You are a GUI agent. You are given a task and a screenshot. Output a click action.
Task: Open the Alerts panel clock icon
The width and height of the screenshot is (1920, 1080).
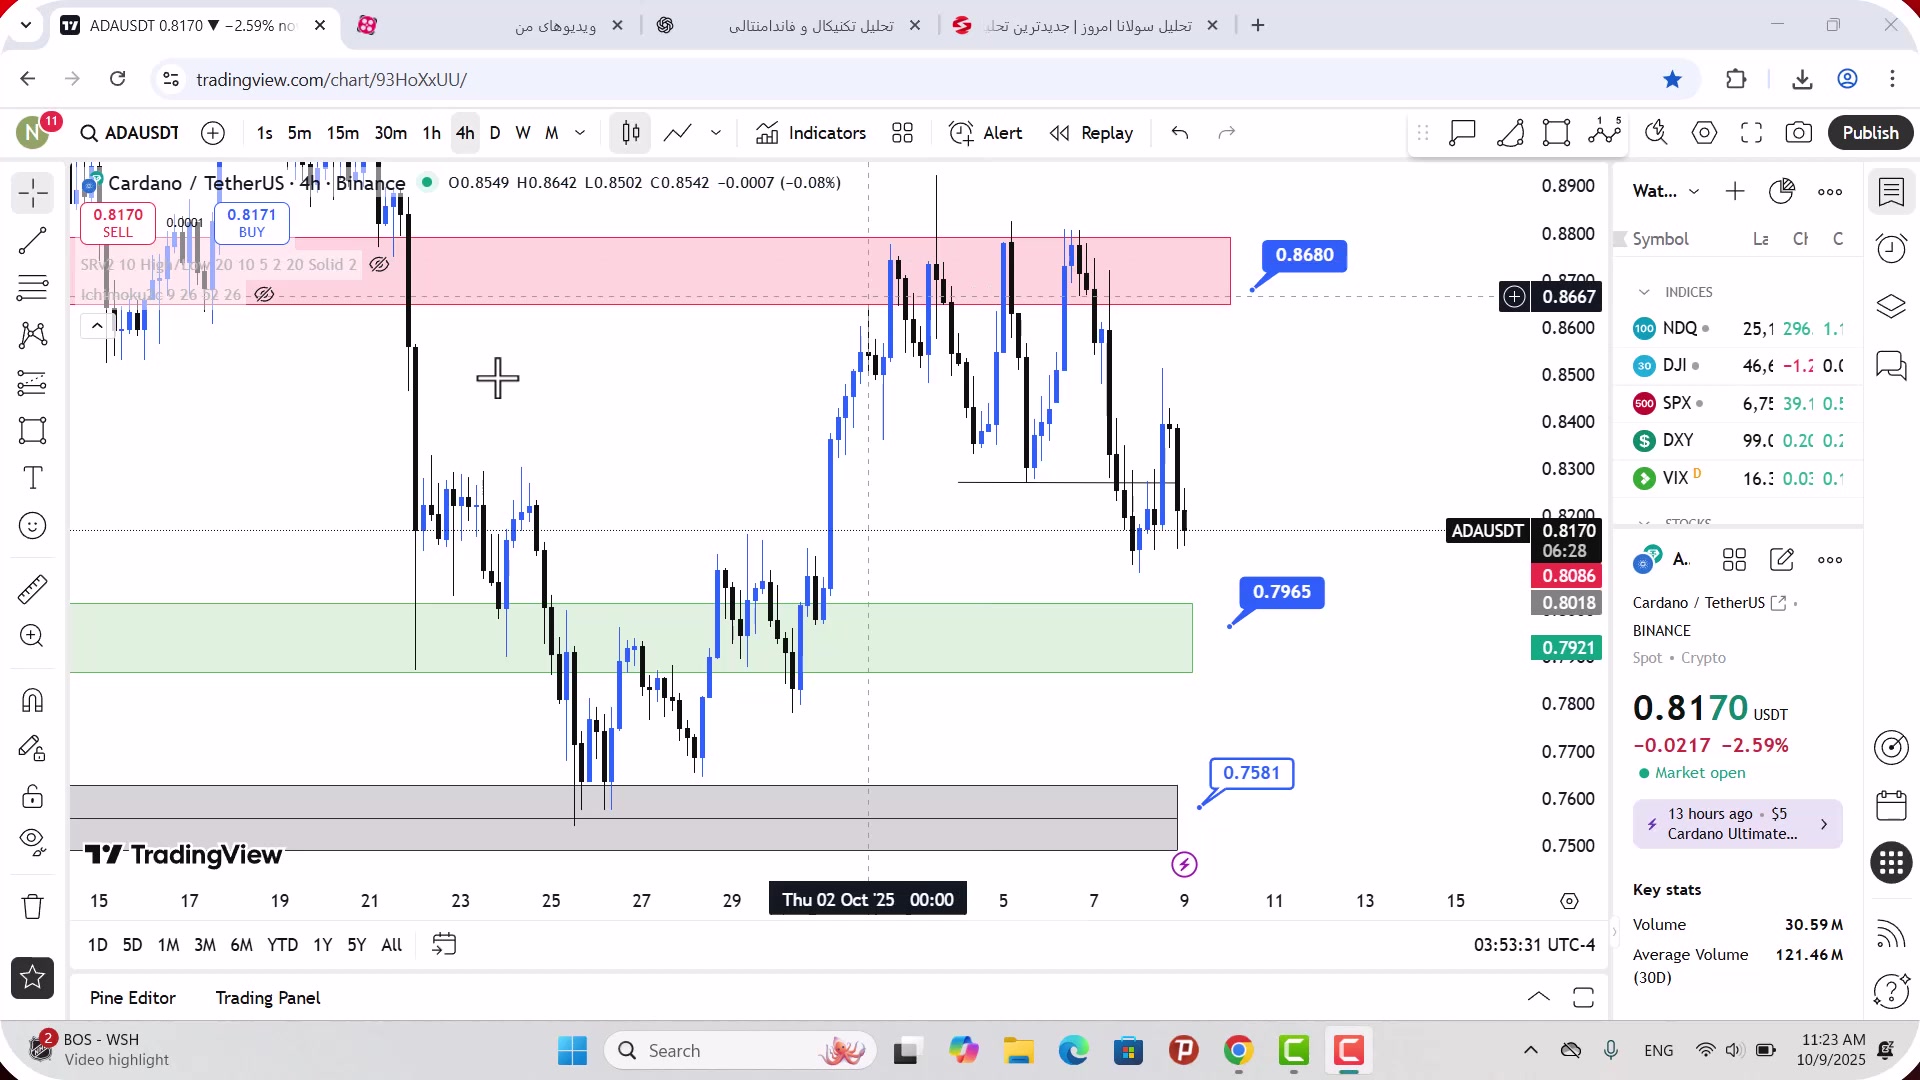point(1891,248)
